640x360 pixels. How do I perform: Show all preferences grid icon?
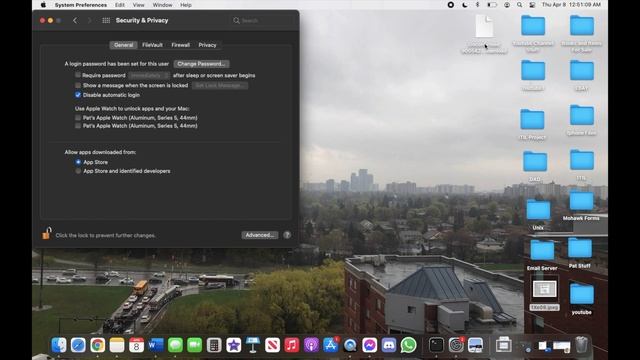(x=106, y=20)
